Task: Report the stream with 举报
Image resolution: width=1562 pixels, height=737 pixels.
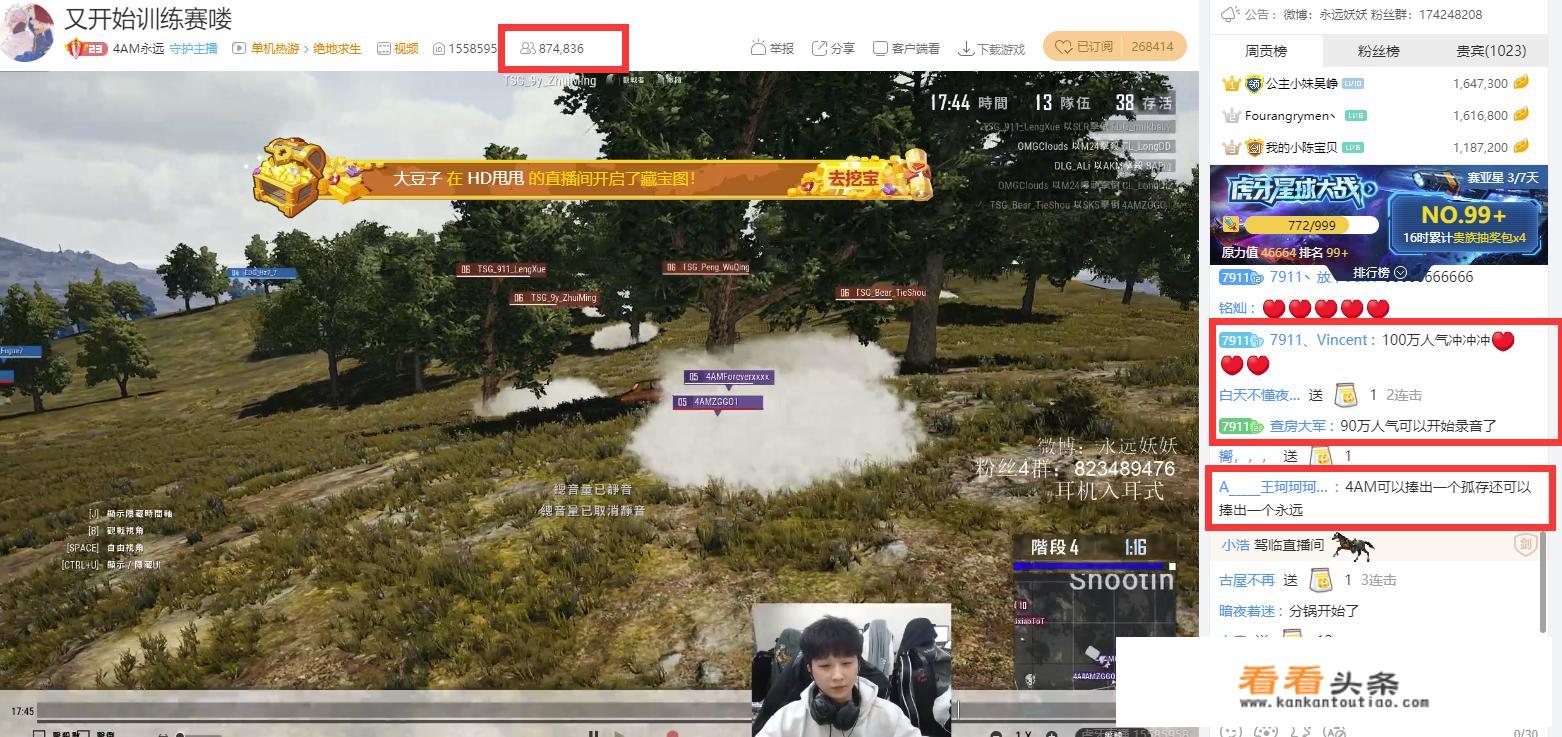Action: (772, 48)
